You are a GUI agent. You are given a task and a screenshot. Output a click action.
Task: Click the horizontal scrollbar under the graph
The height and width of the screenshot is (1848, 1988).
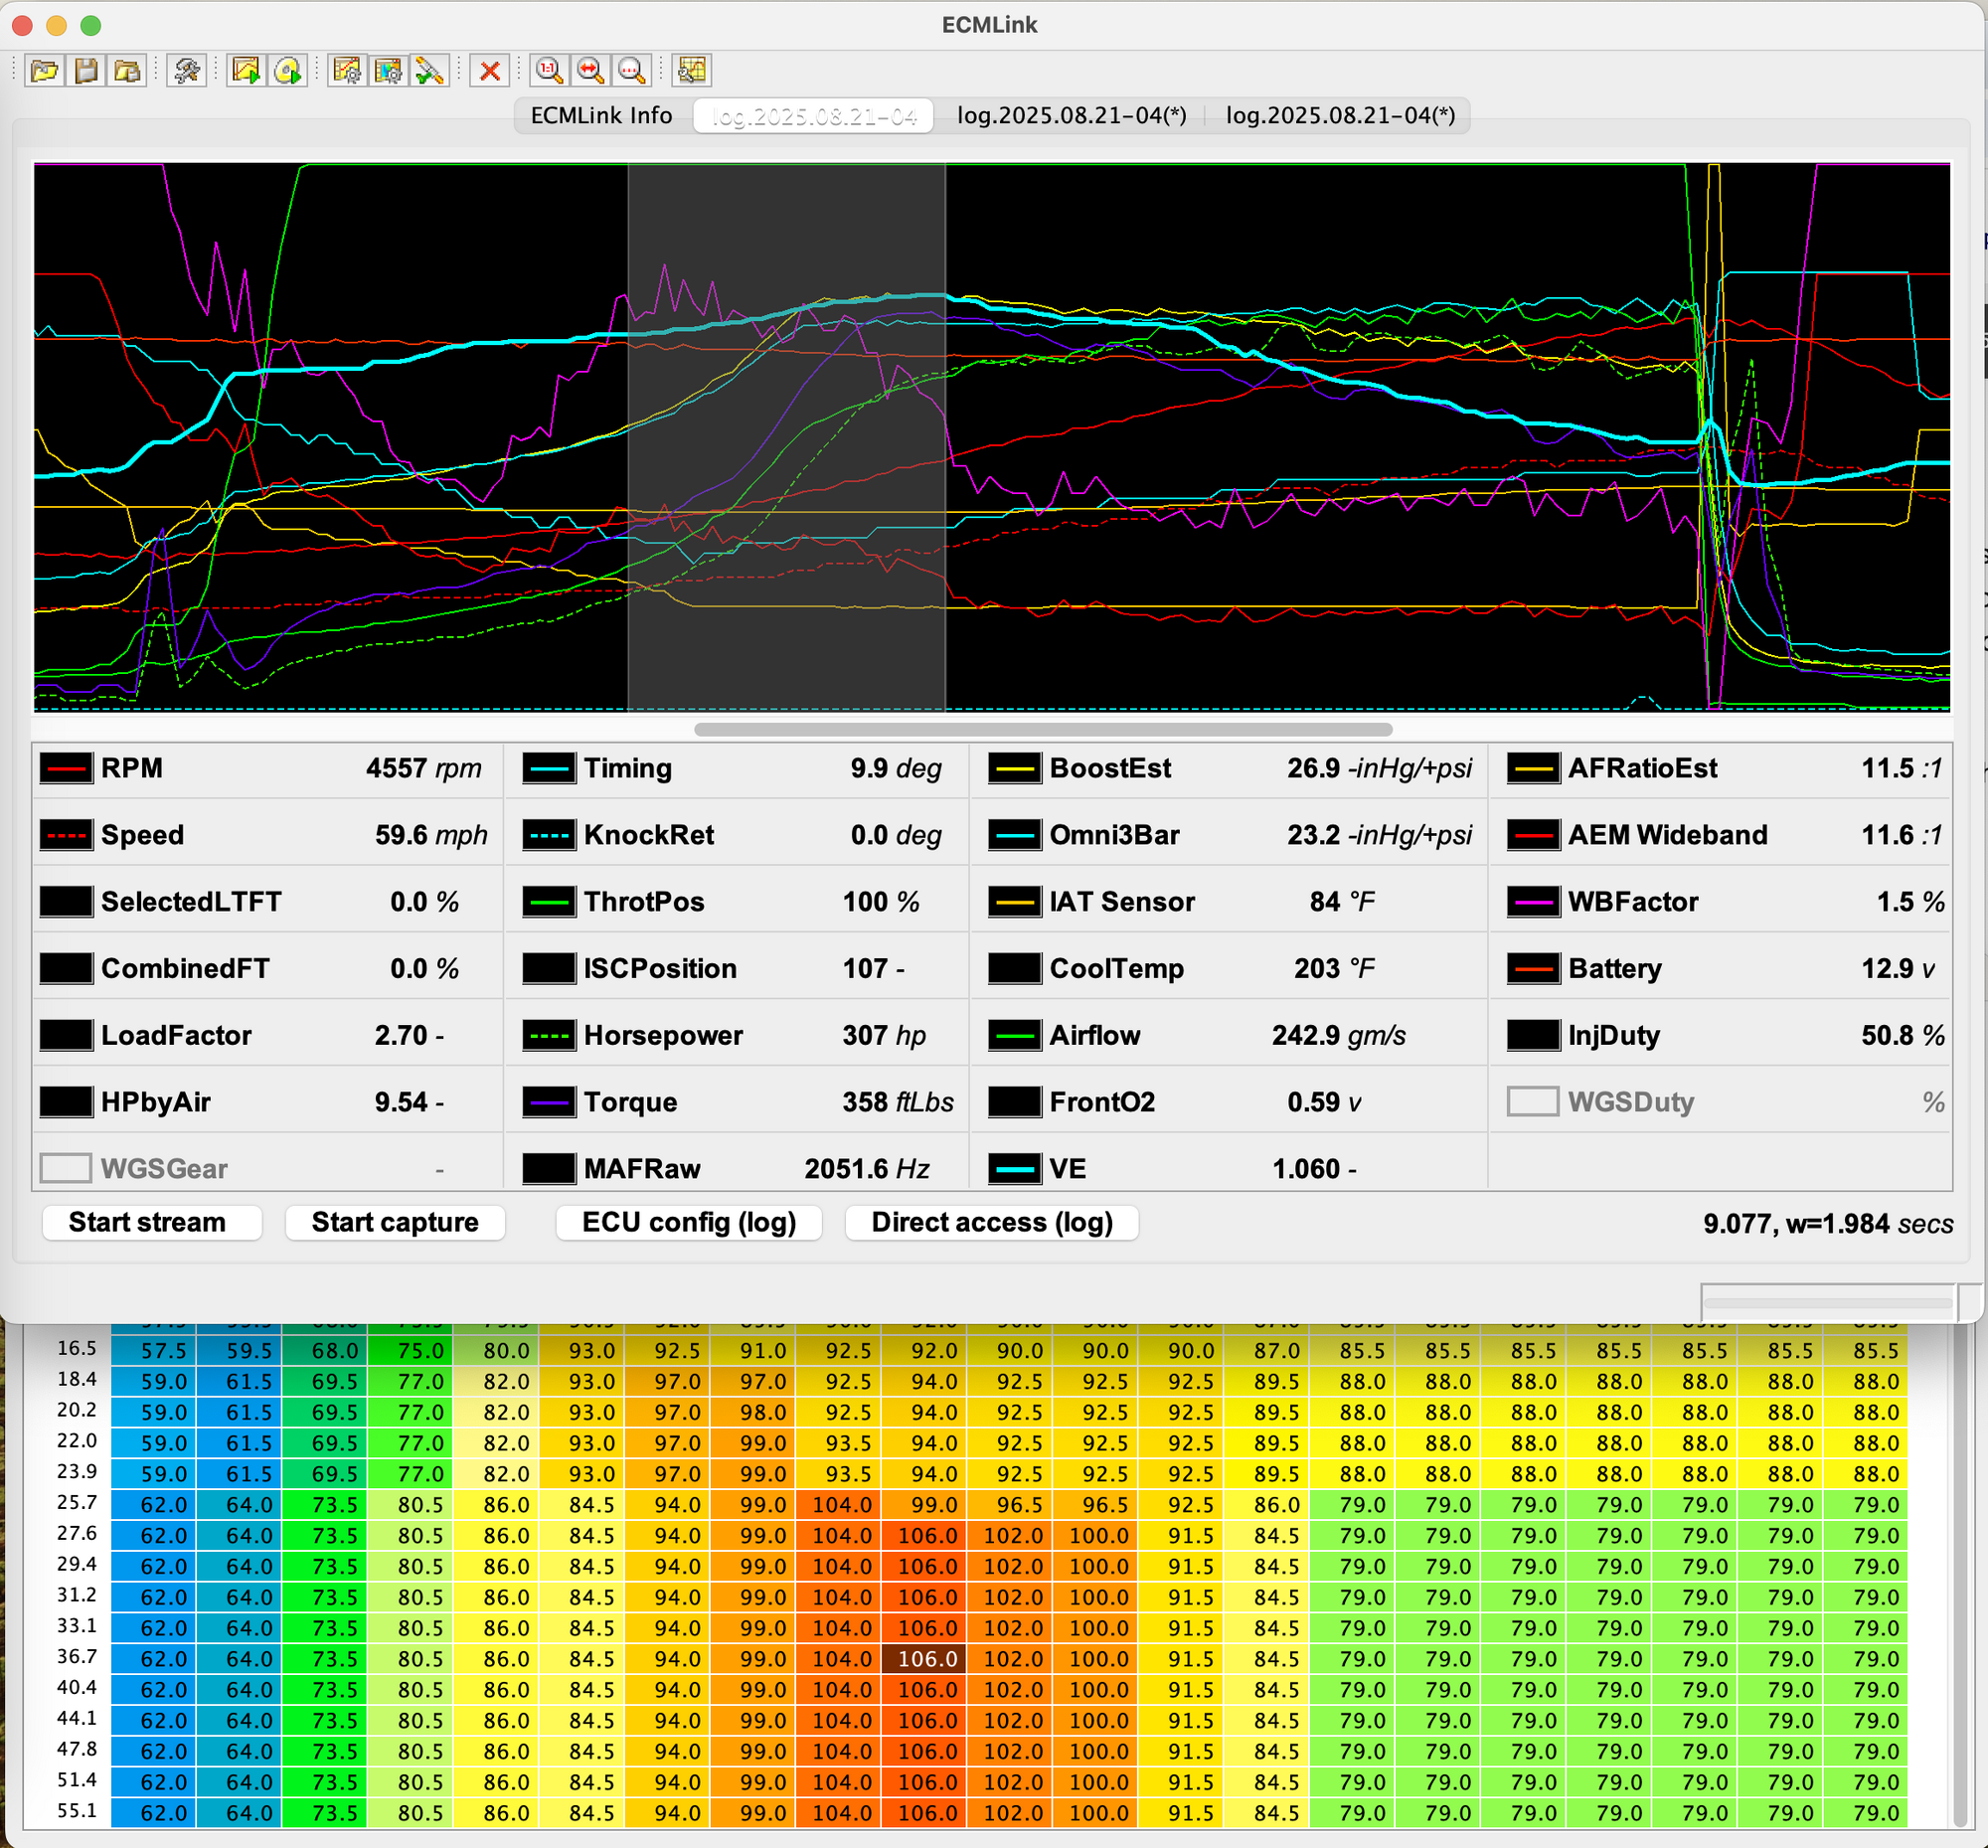pyautogui.click(x=1043, y=729)
